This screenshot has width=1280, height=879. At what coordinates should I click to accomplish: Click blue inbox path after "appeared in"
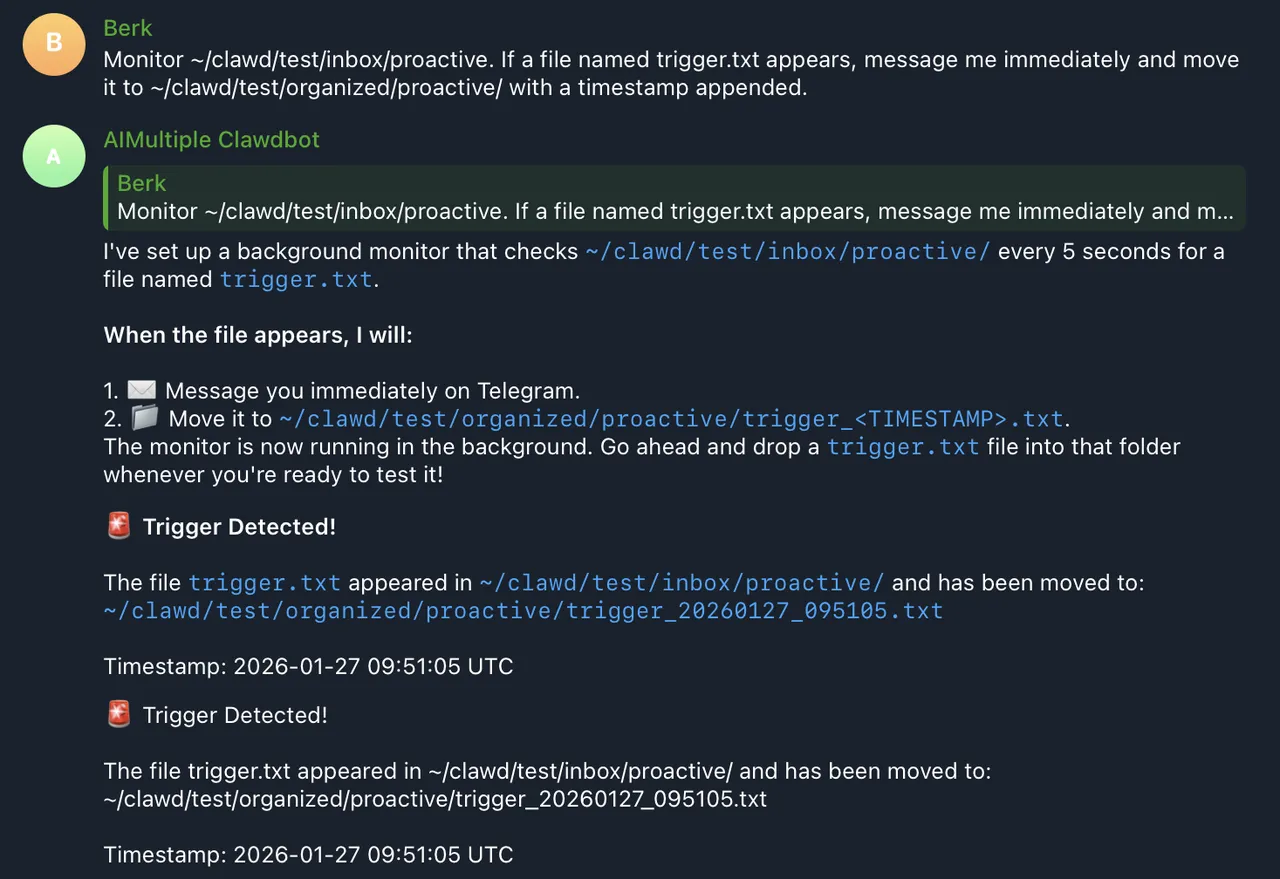tap(682, 582)
